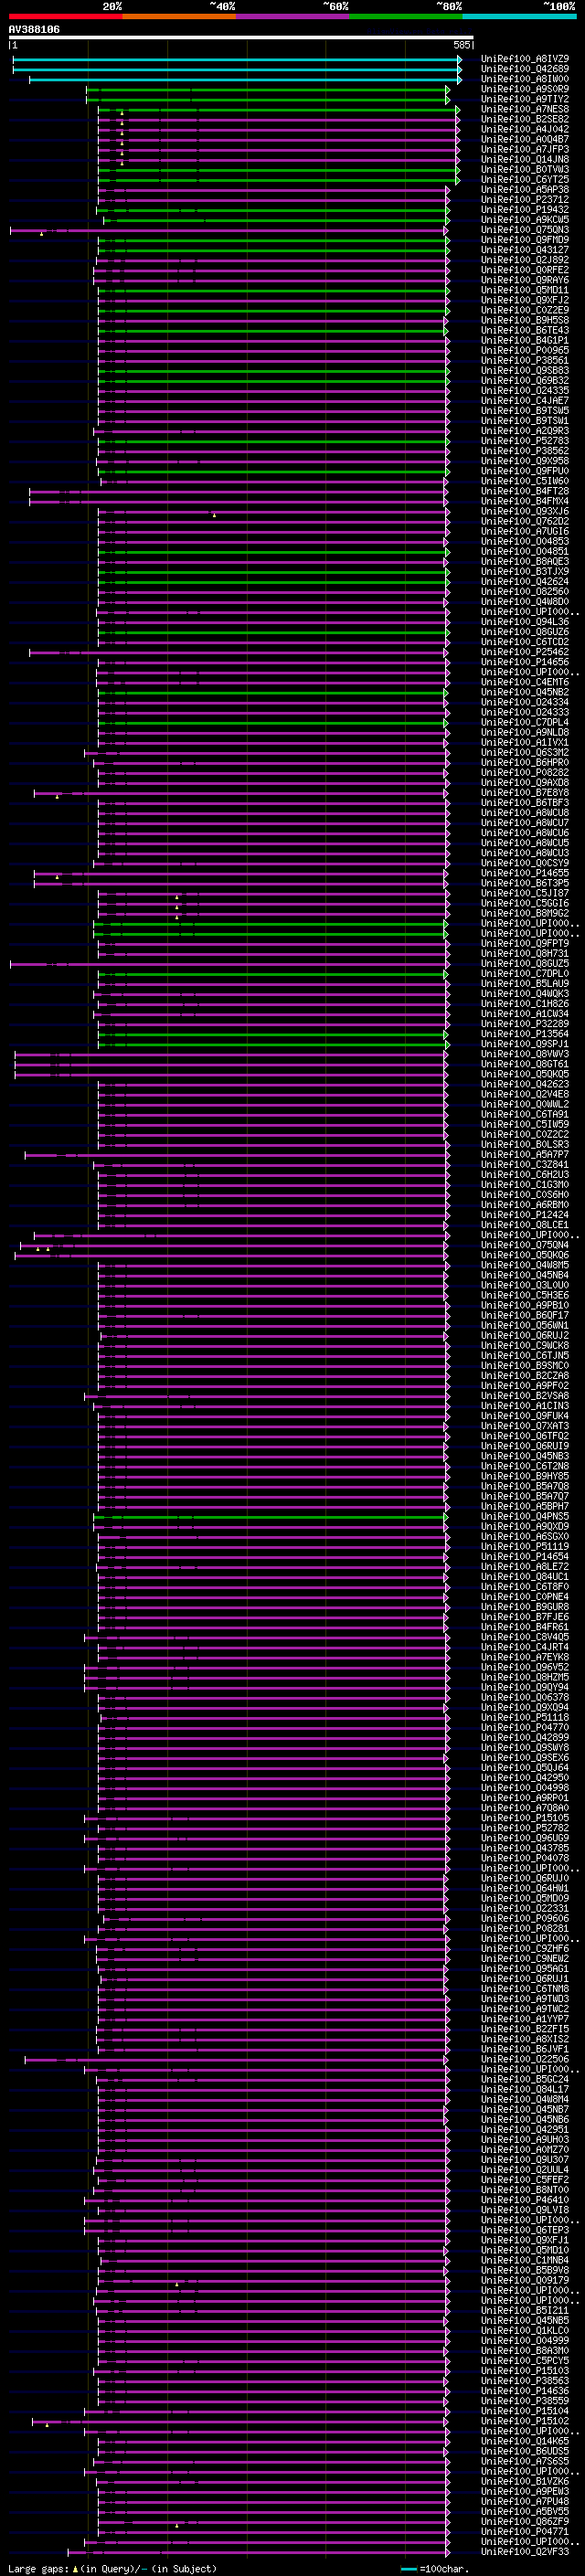Click the UniRef100_P38561 hit label
This screenshot has width=585, height=2576.
point(525,360)
